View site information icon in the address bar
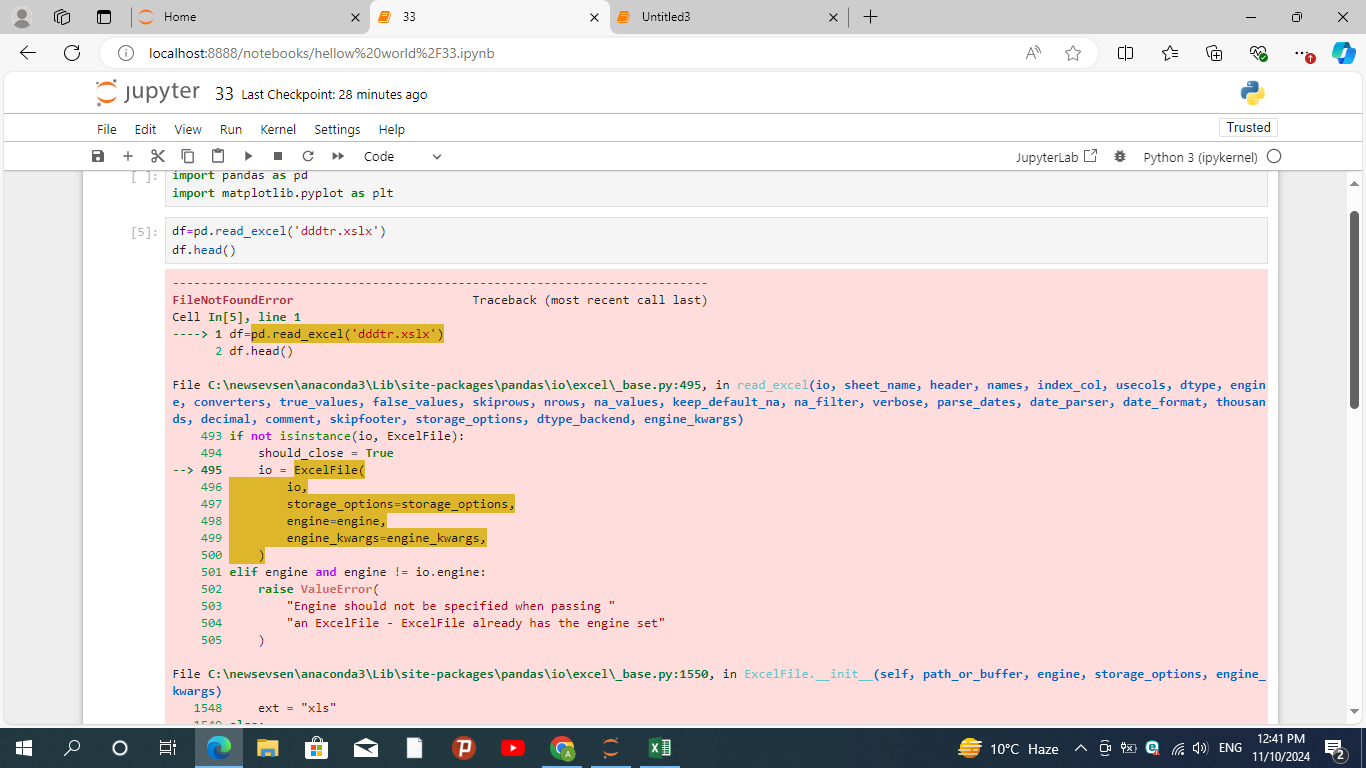1366x768 pixels. pyautogui.click(x=125, y=53)
